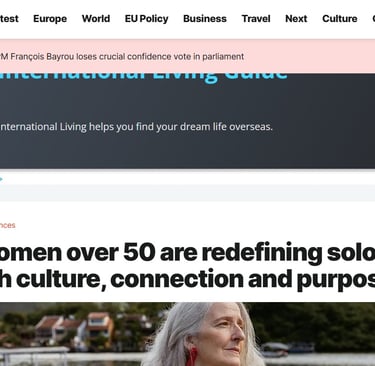The width and height of the screenshot is (375, 366).
Task: Open the Culture section
Action: [339, 19]
